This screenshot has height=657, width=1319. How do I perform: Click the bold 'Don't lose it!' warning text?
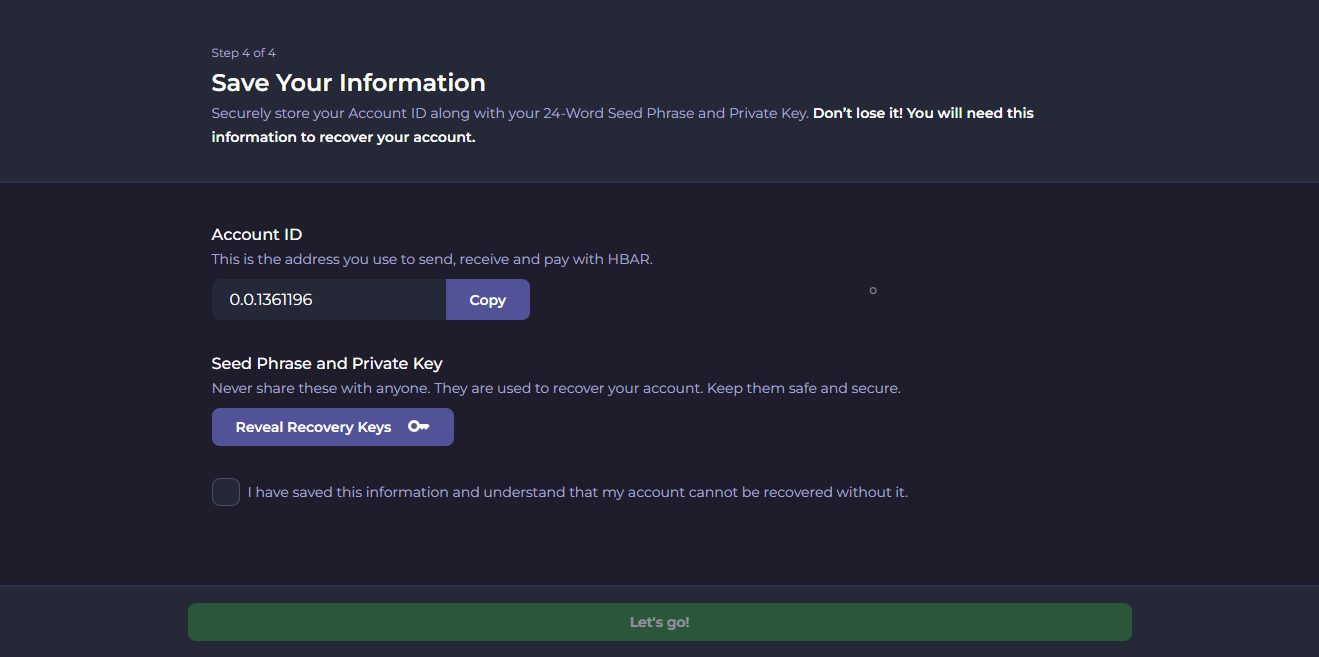point(857,113)
